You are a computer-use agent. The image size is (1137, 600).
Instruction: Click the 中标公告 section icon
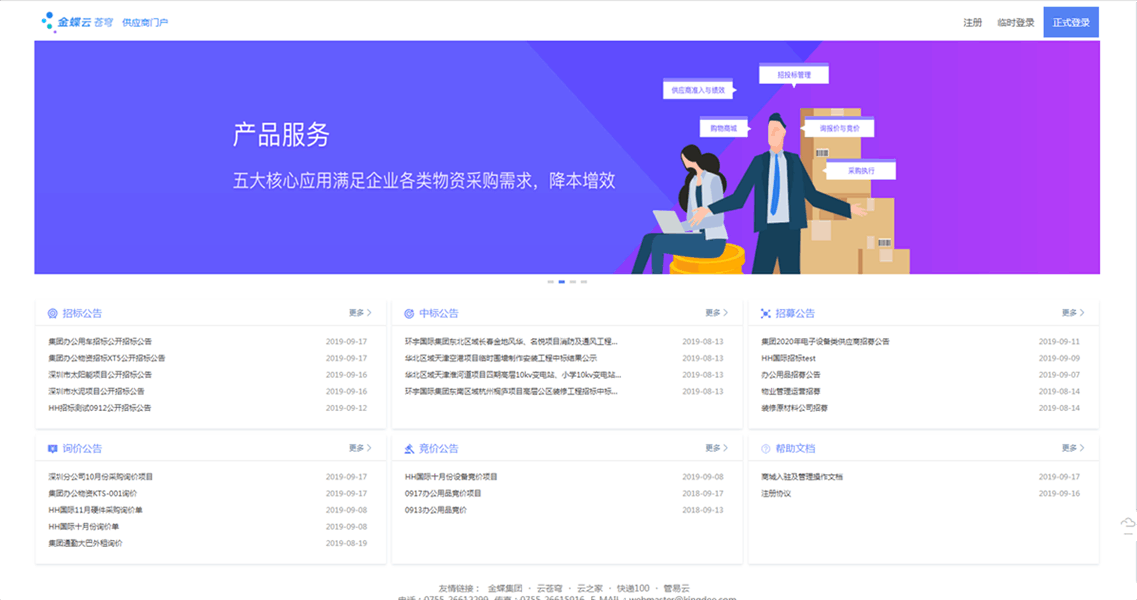point(409,313)
